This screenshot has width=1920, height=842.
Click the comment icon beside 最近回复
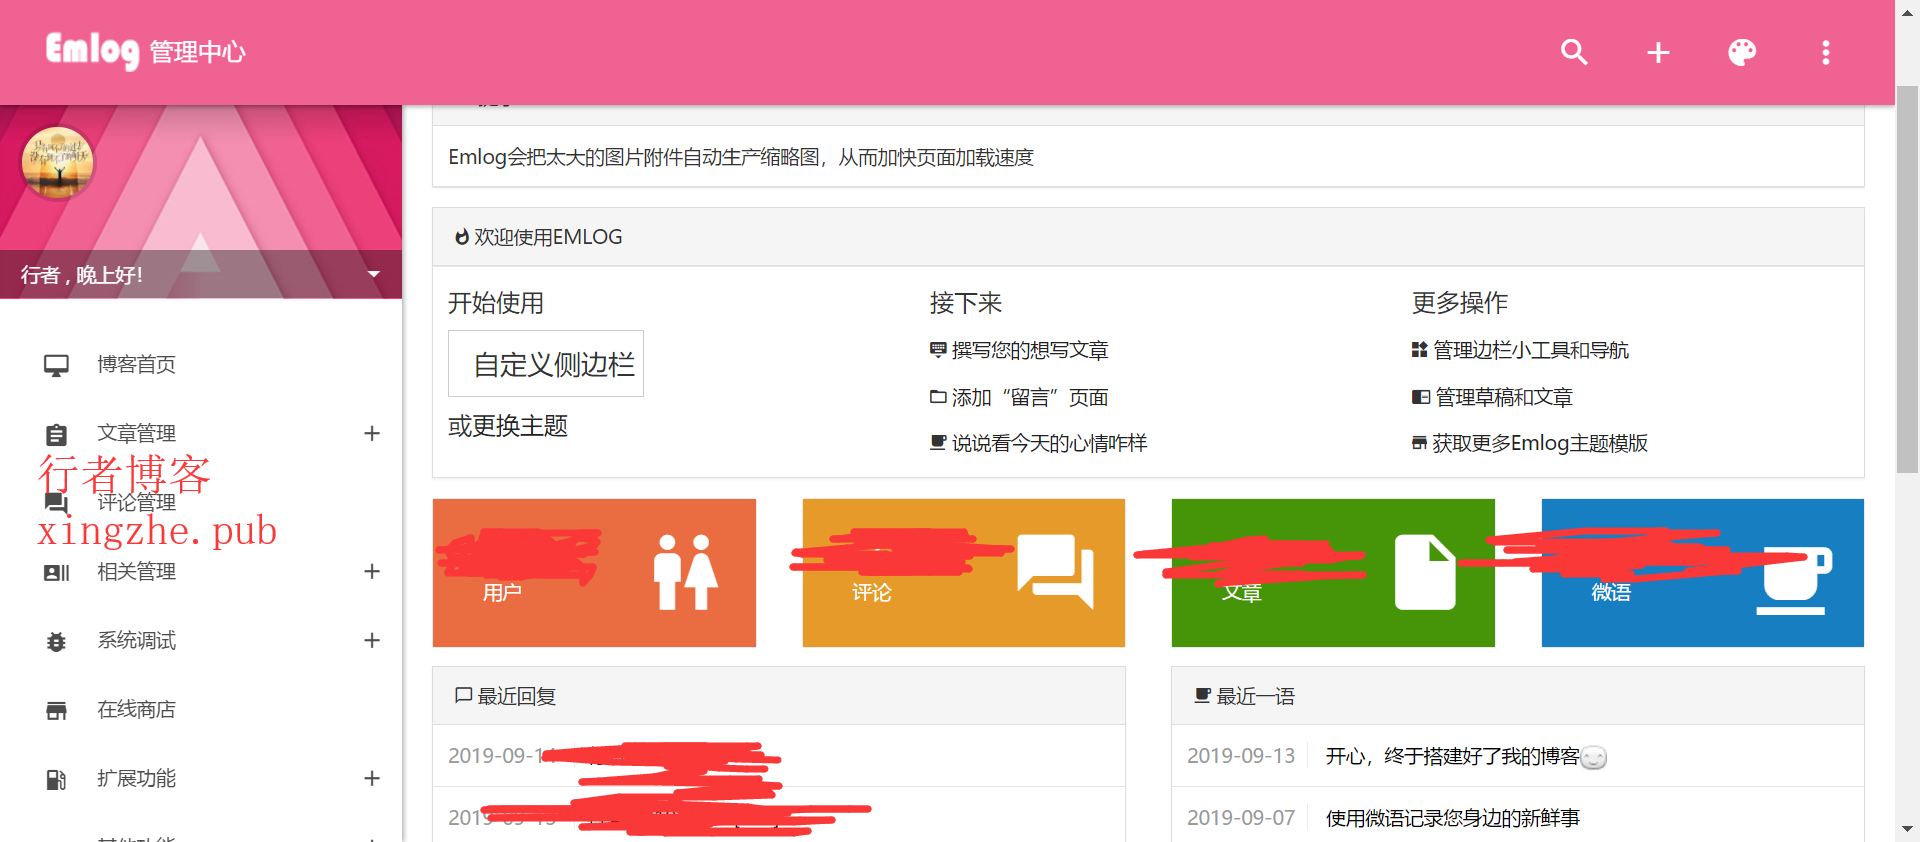(x=463, y=695)
